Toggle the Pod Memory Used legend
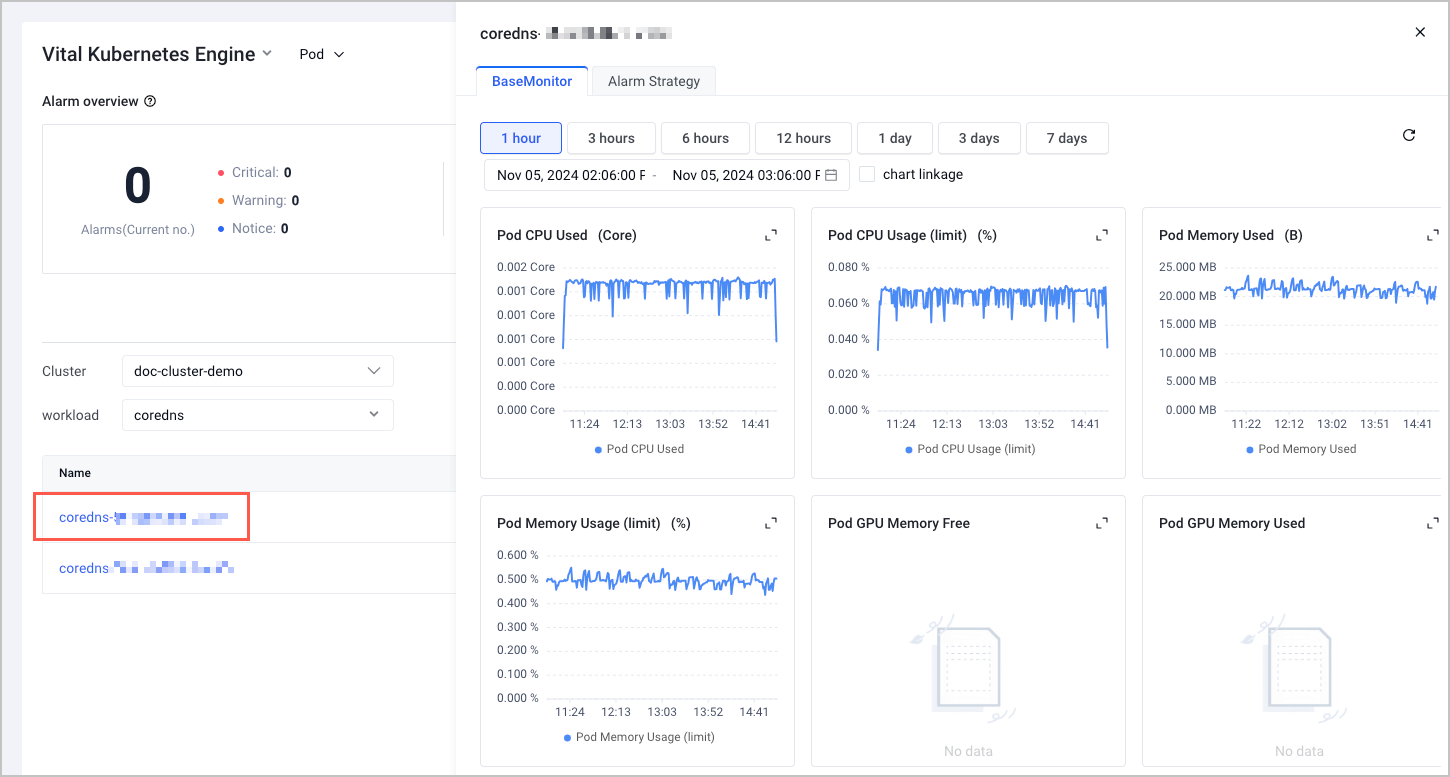Image resolution: width=1450 pixels, height=777 pixels. click(x=1302, y=449)
